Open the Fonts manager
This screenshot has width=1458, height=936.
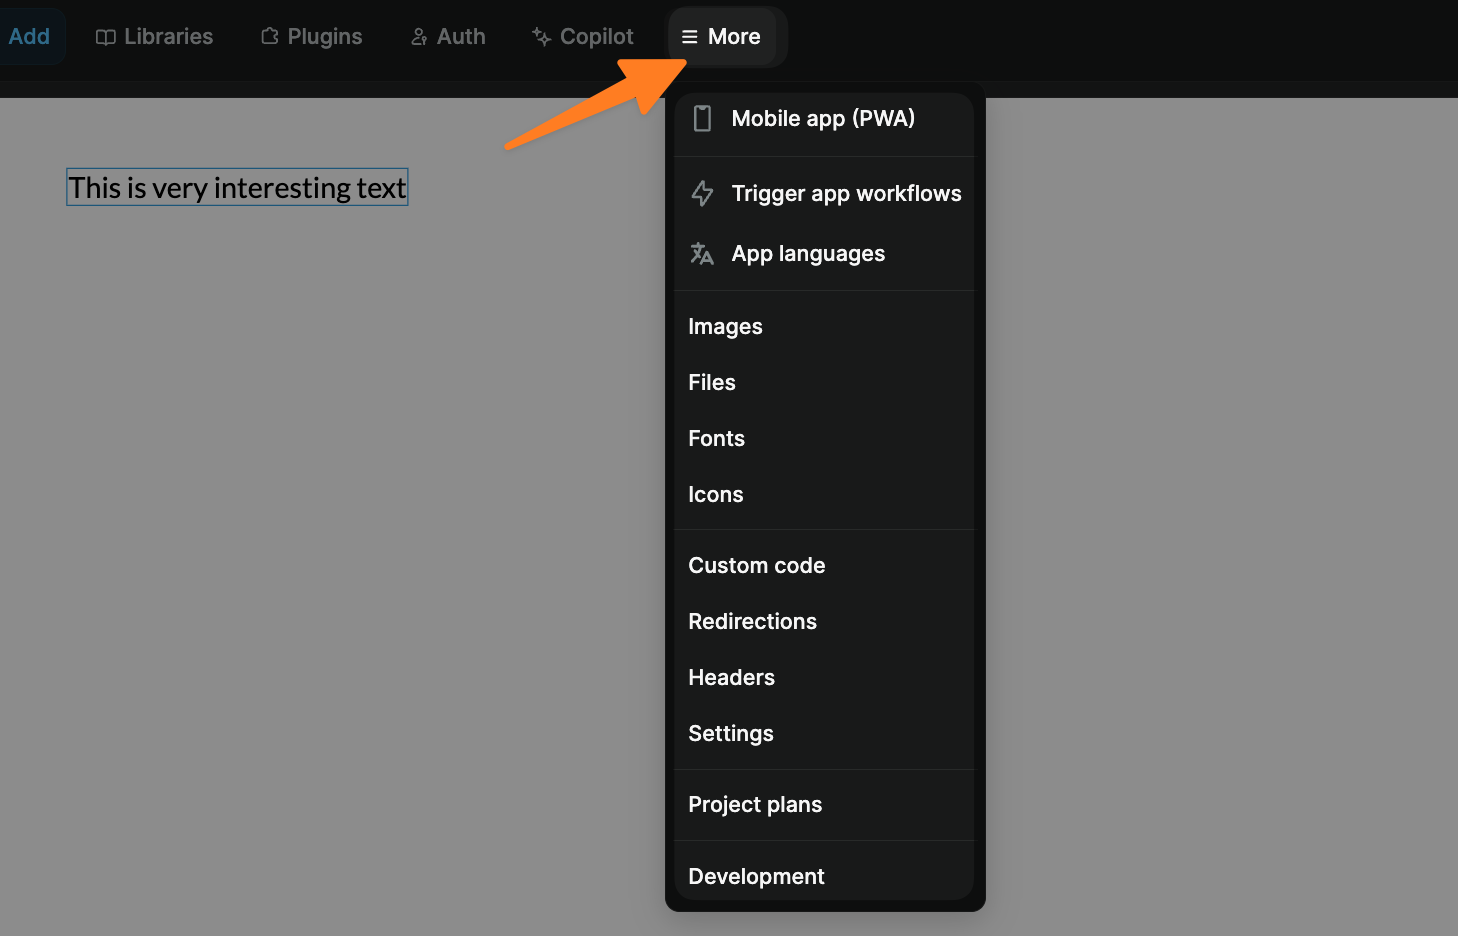716,438
